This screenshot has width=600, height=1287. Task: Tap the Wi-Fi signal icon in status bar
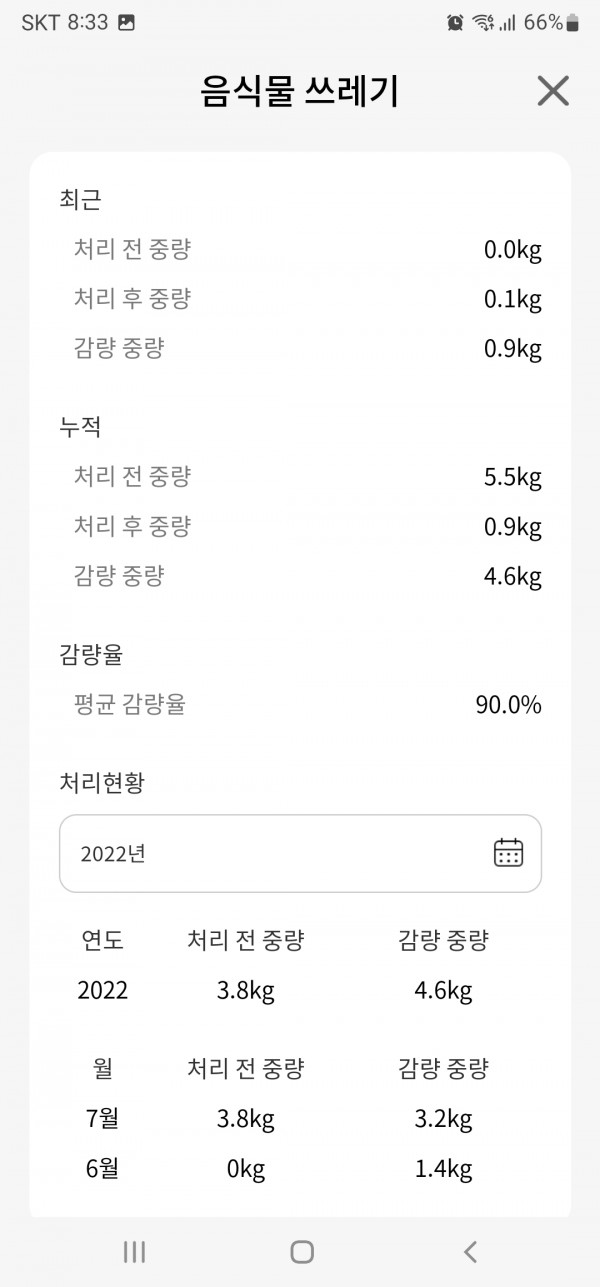click(x=484, y=22)
